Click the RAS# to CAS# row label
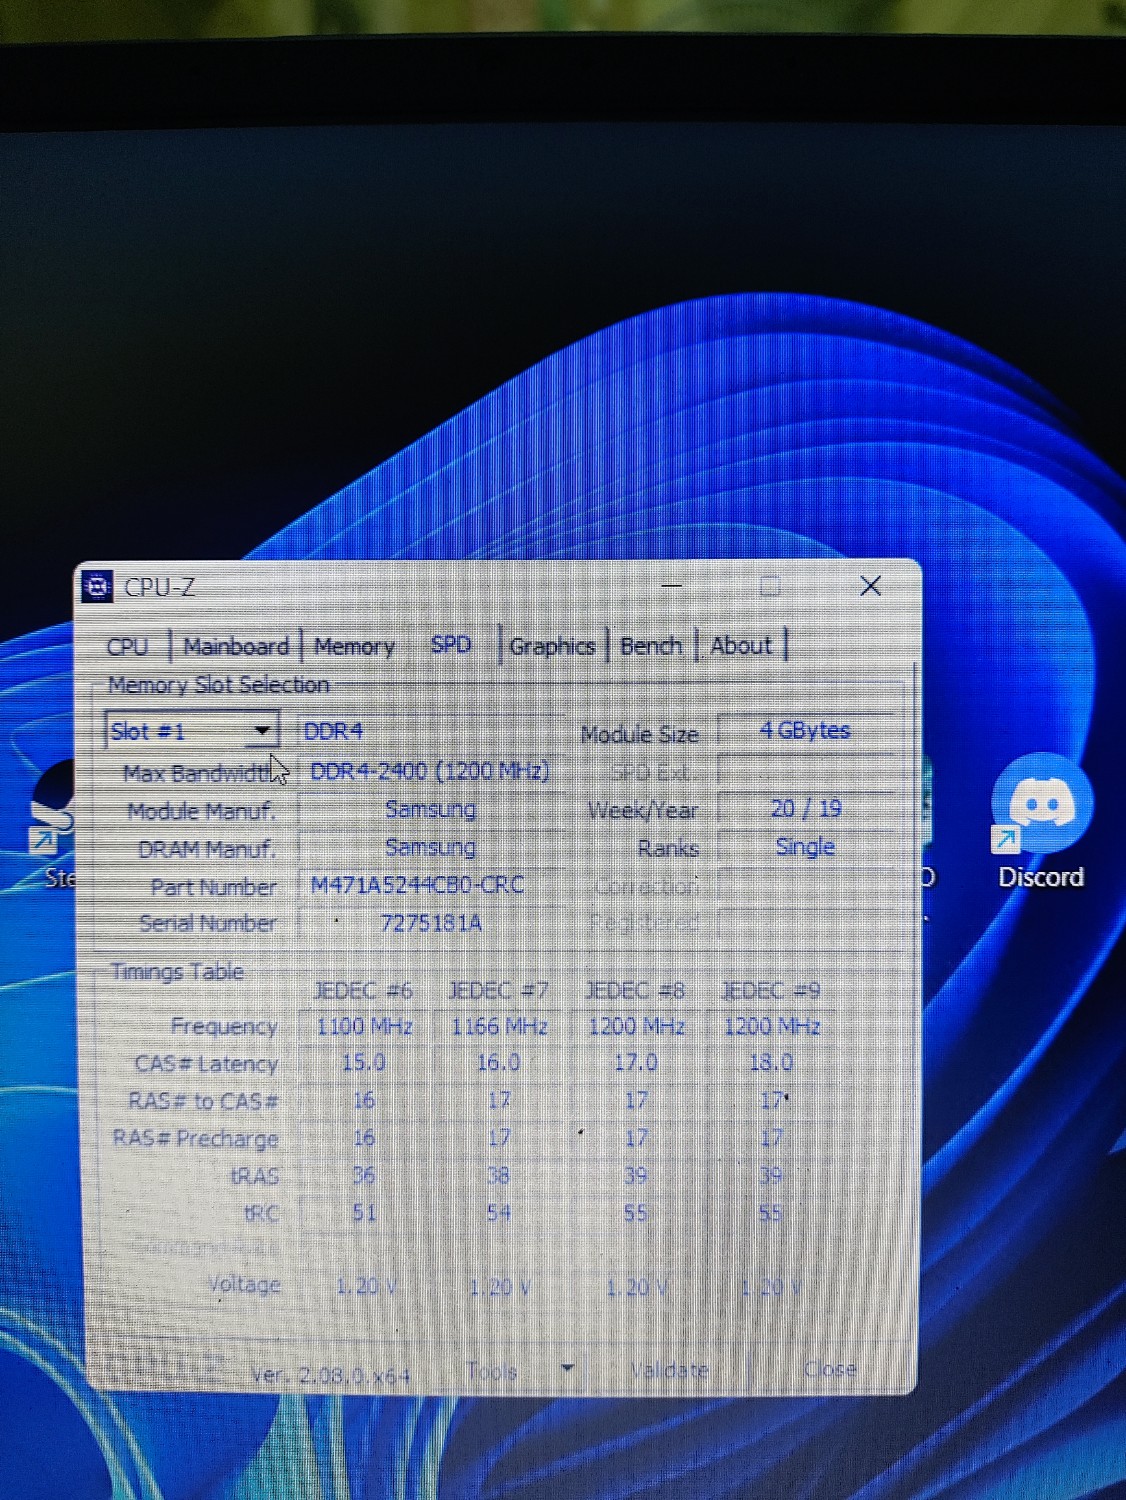The height and width of the screenshot is (1500, 1126). pos(203,1101)
